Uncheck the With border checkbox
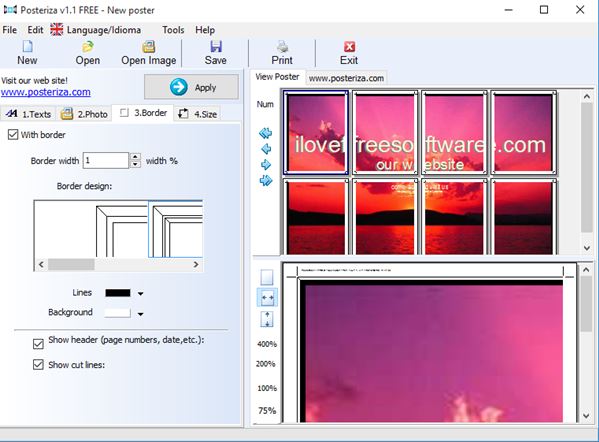 13,134
